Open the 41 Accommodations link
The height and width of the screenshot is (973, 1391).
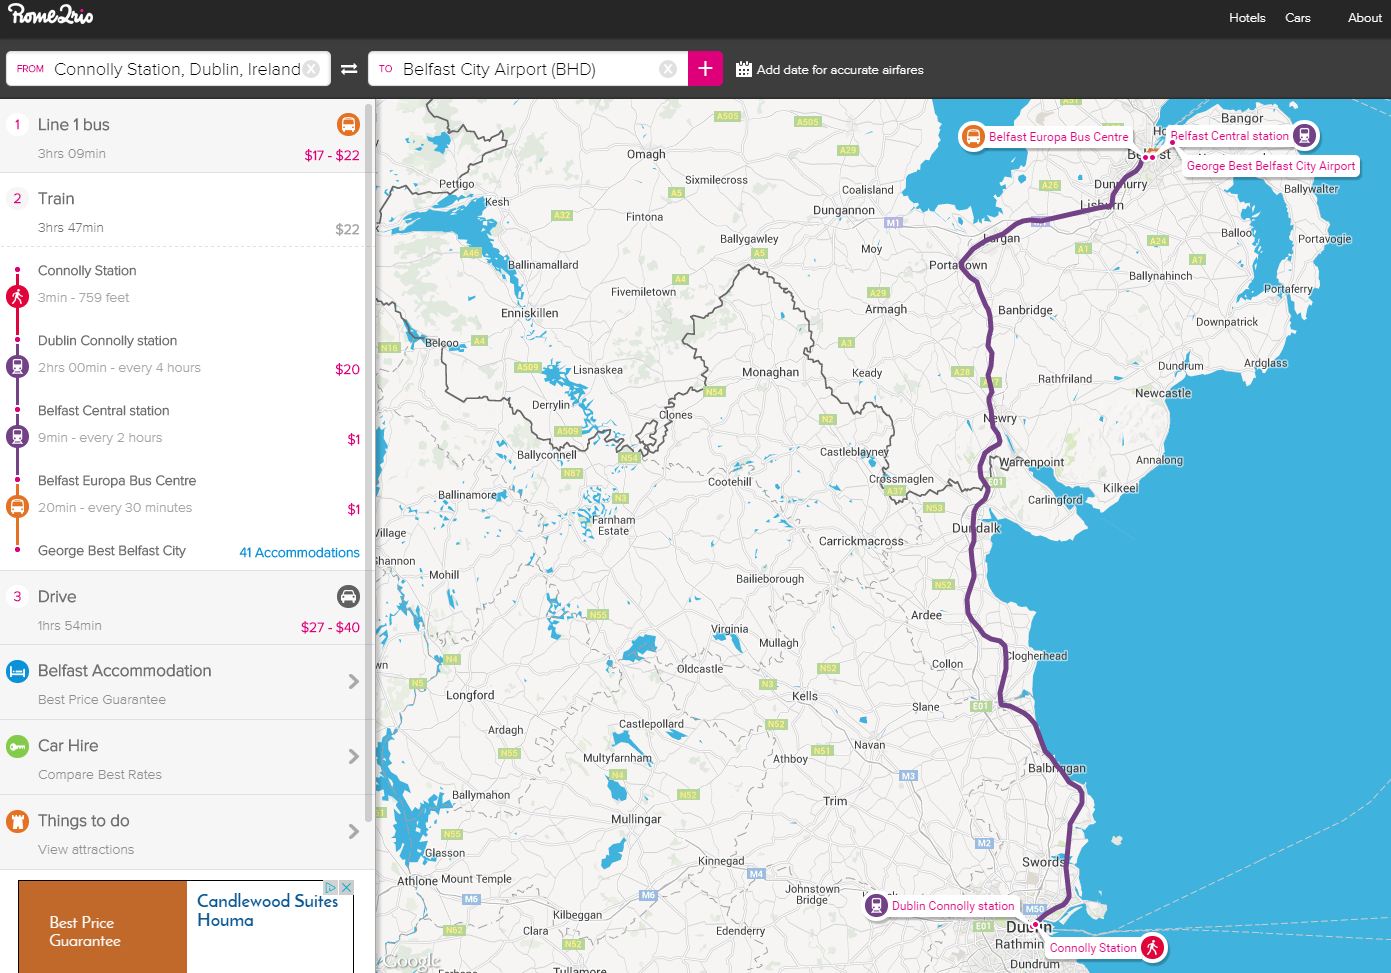(299, 552)
